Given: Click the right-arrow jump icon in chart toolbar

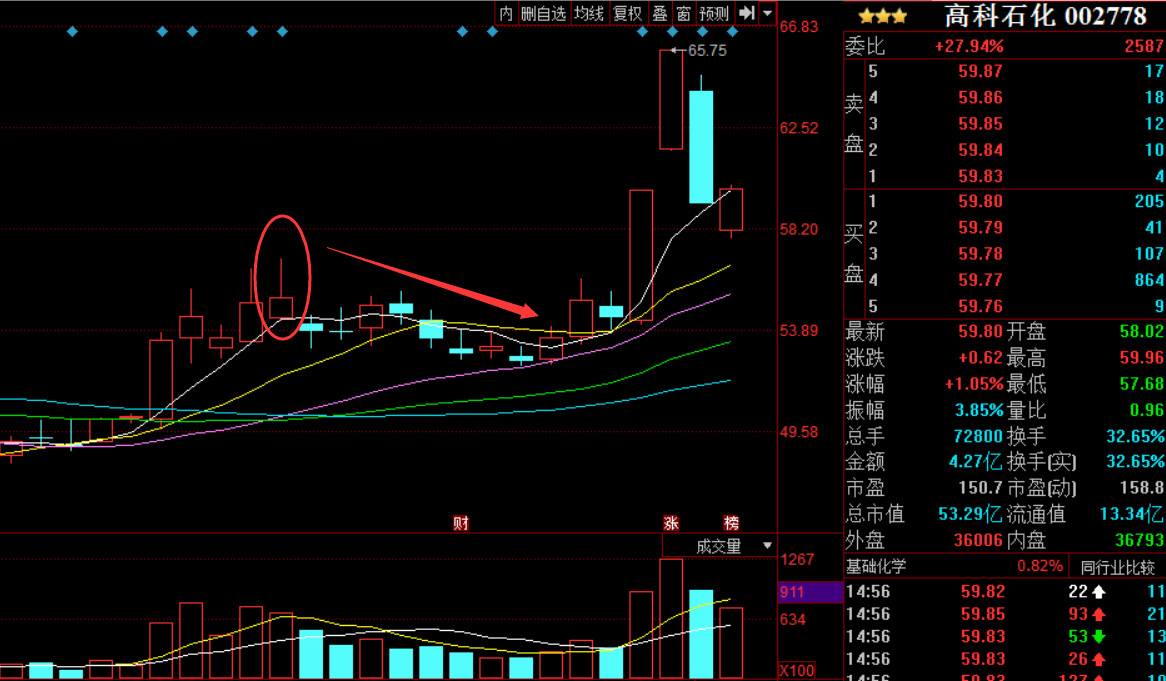Looking at the screenshot, I should [746, 13].
